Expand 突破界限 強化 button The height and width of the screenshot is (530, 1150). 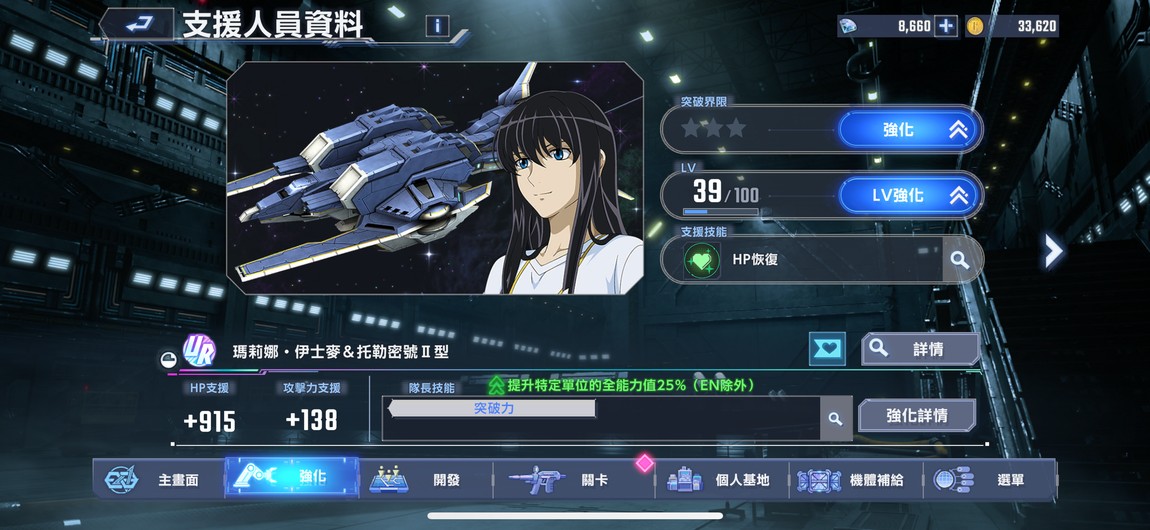tap(908, 130)
